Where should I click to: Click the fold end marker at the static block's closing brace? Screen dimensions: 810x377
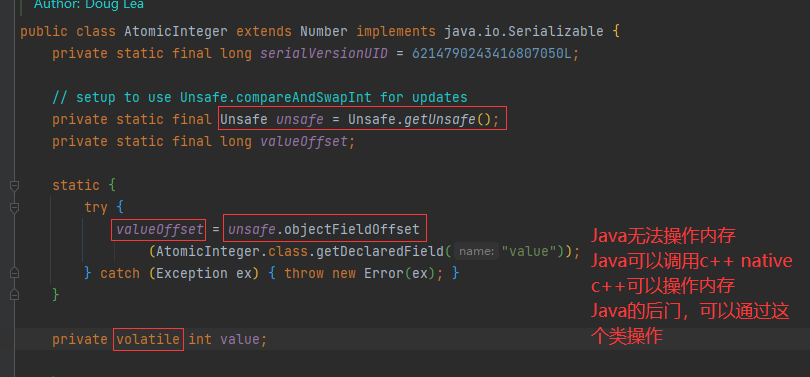[14, 295]
